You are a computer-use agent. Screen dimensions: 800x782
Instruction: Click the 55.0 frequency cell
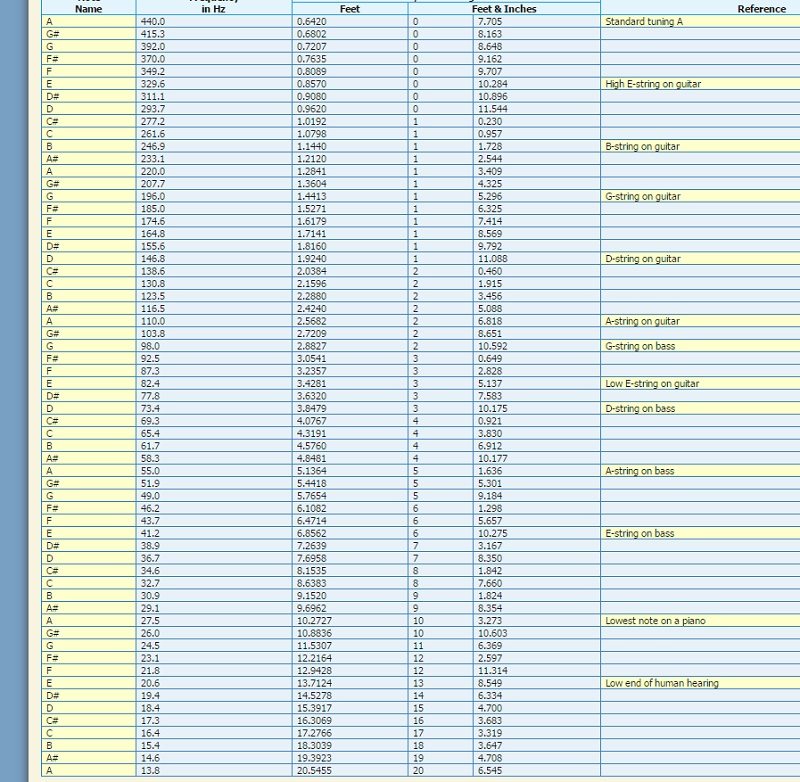[214, 471]
